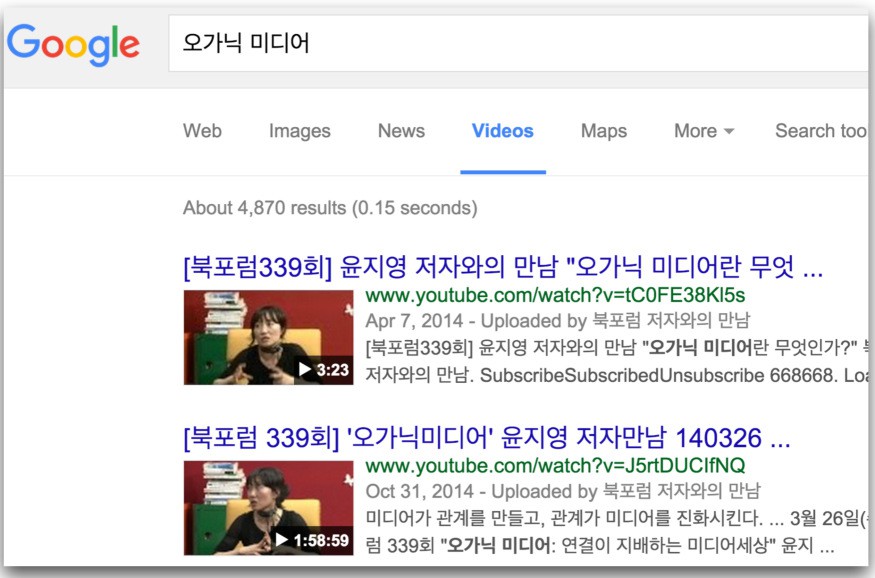Click the Apr 7, 2014 upload info line
The image size is (875, 578).
click(x=558, y=321)
